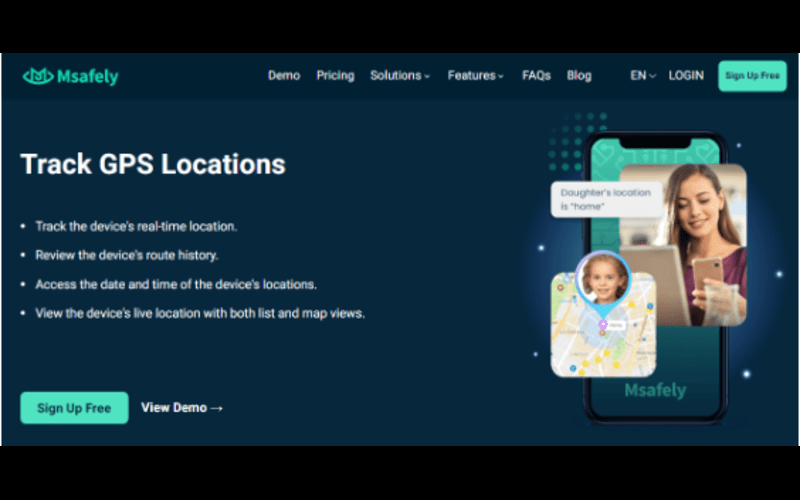Click Msafely text on phone mockup
Screen dimensions: 800x500
tap(655, 390)
